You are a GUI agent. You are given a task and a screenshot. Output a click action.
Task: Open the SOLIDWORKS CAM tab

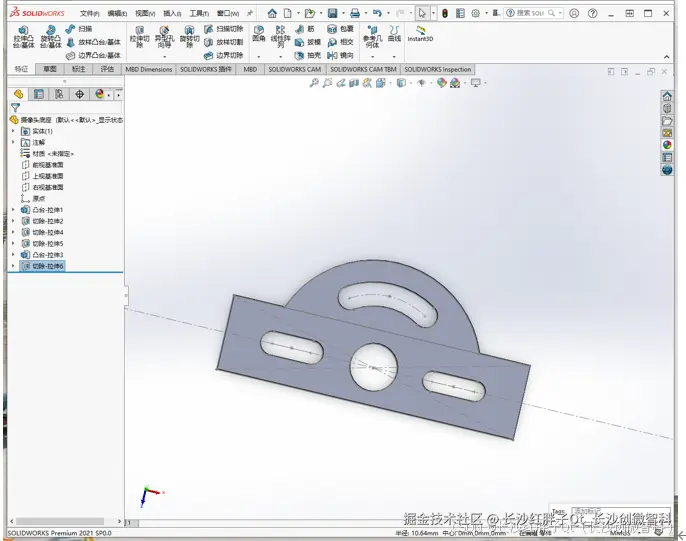[294, 69]
